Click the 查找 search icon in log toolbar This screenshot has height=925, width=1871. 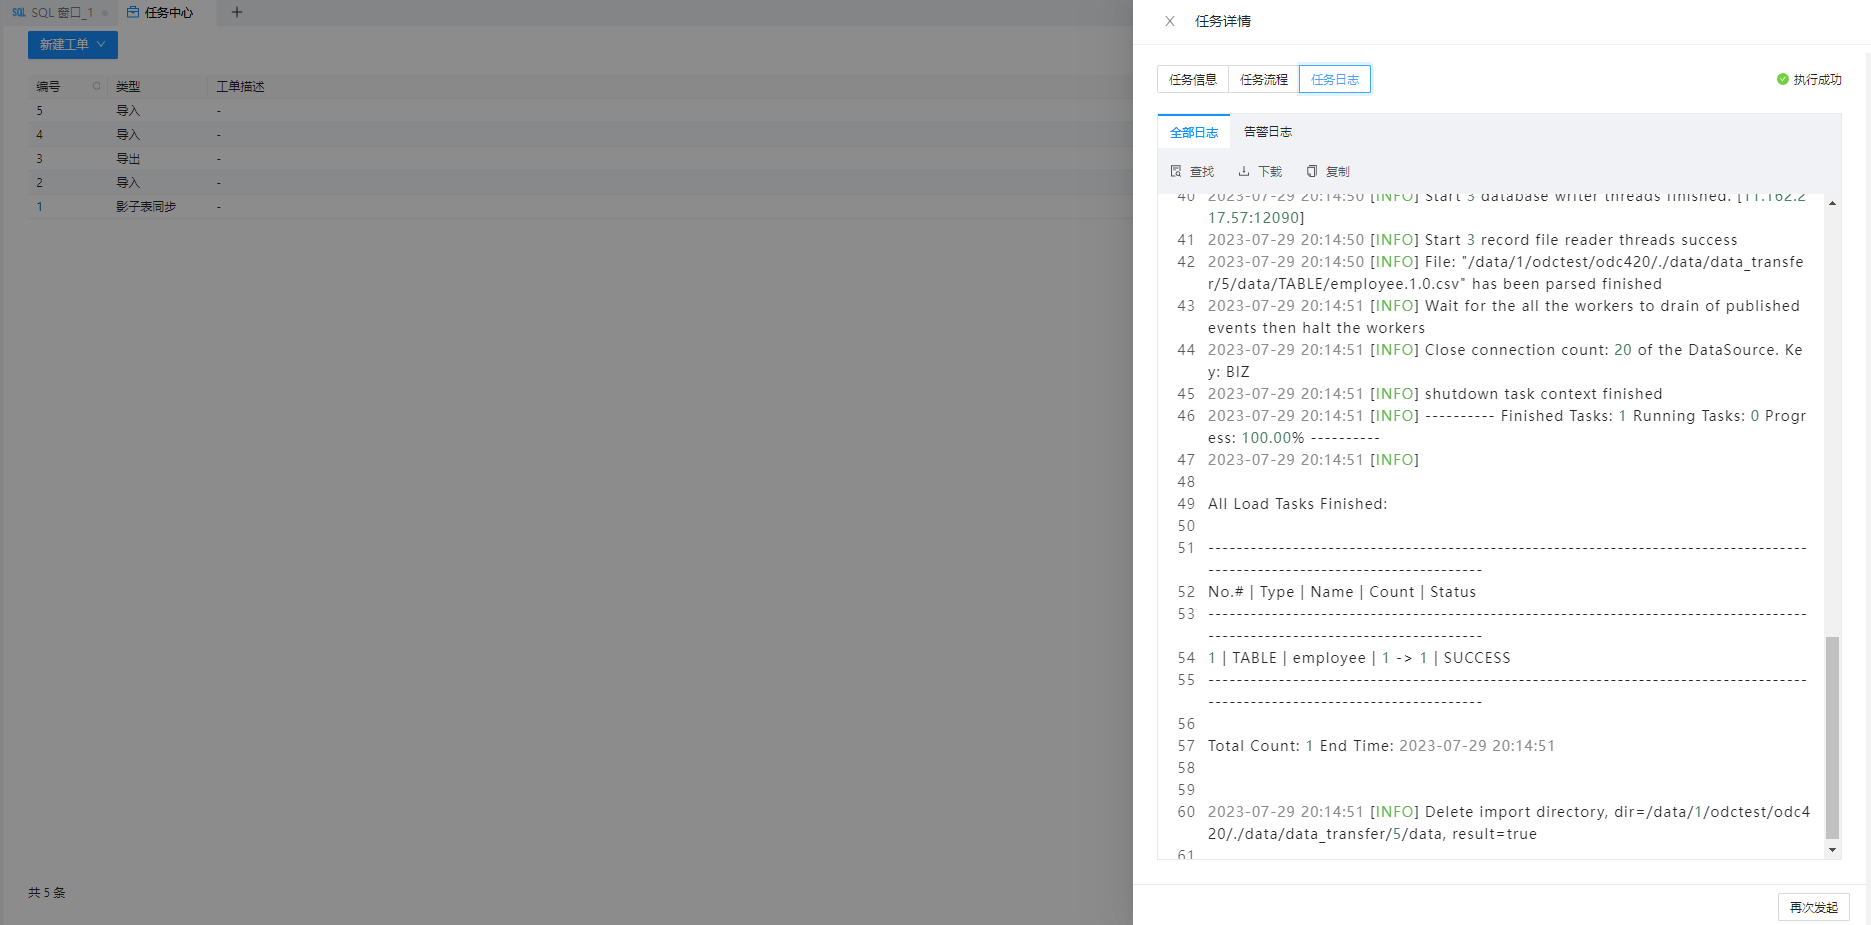pos(1176,171)
